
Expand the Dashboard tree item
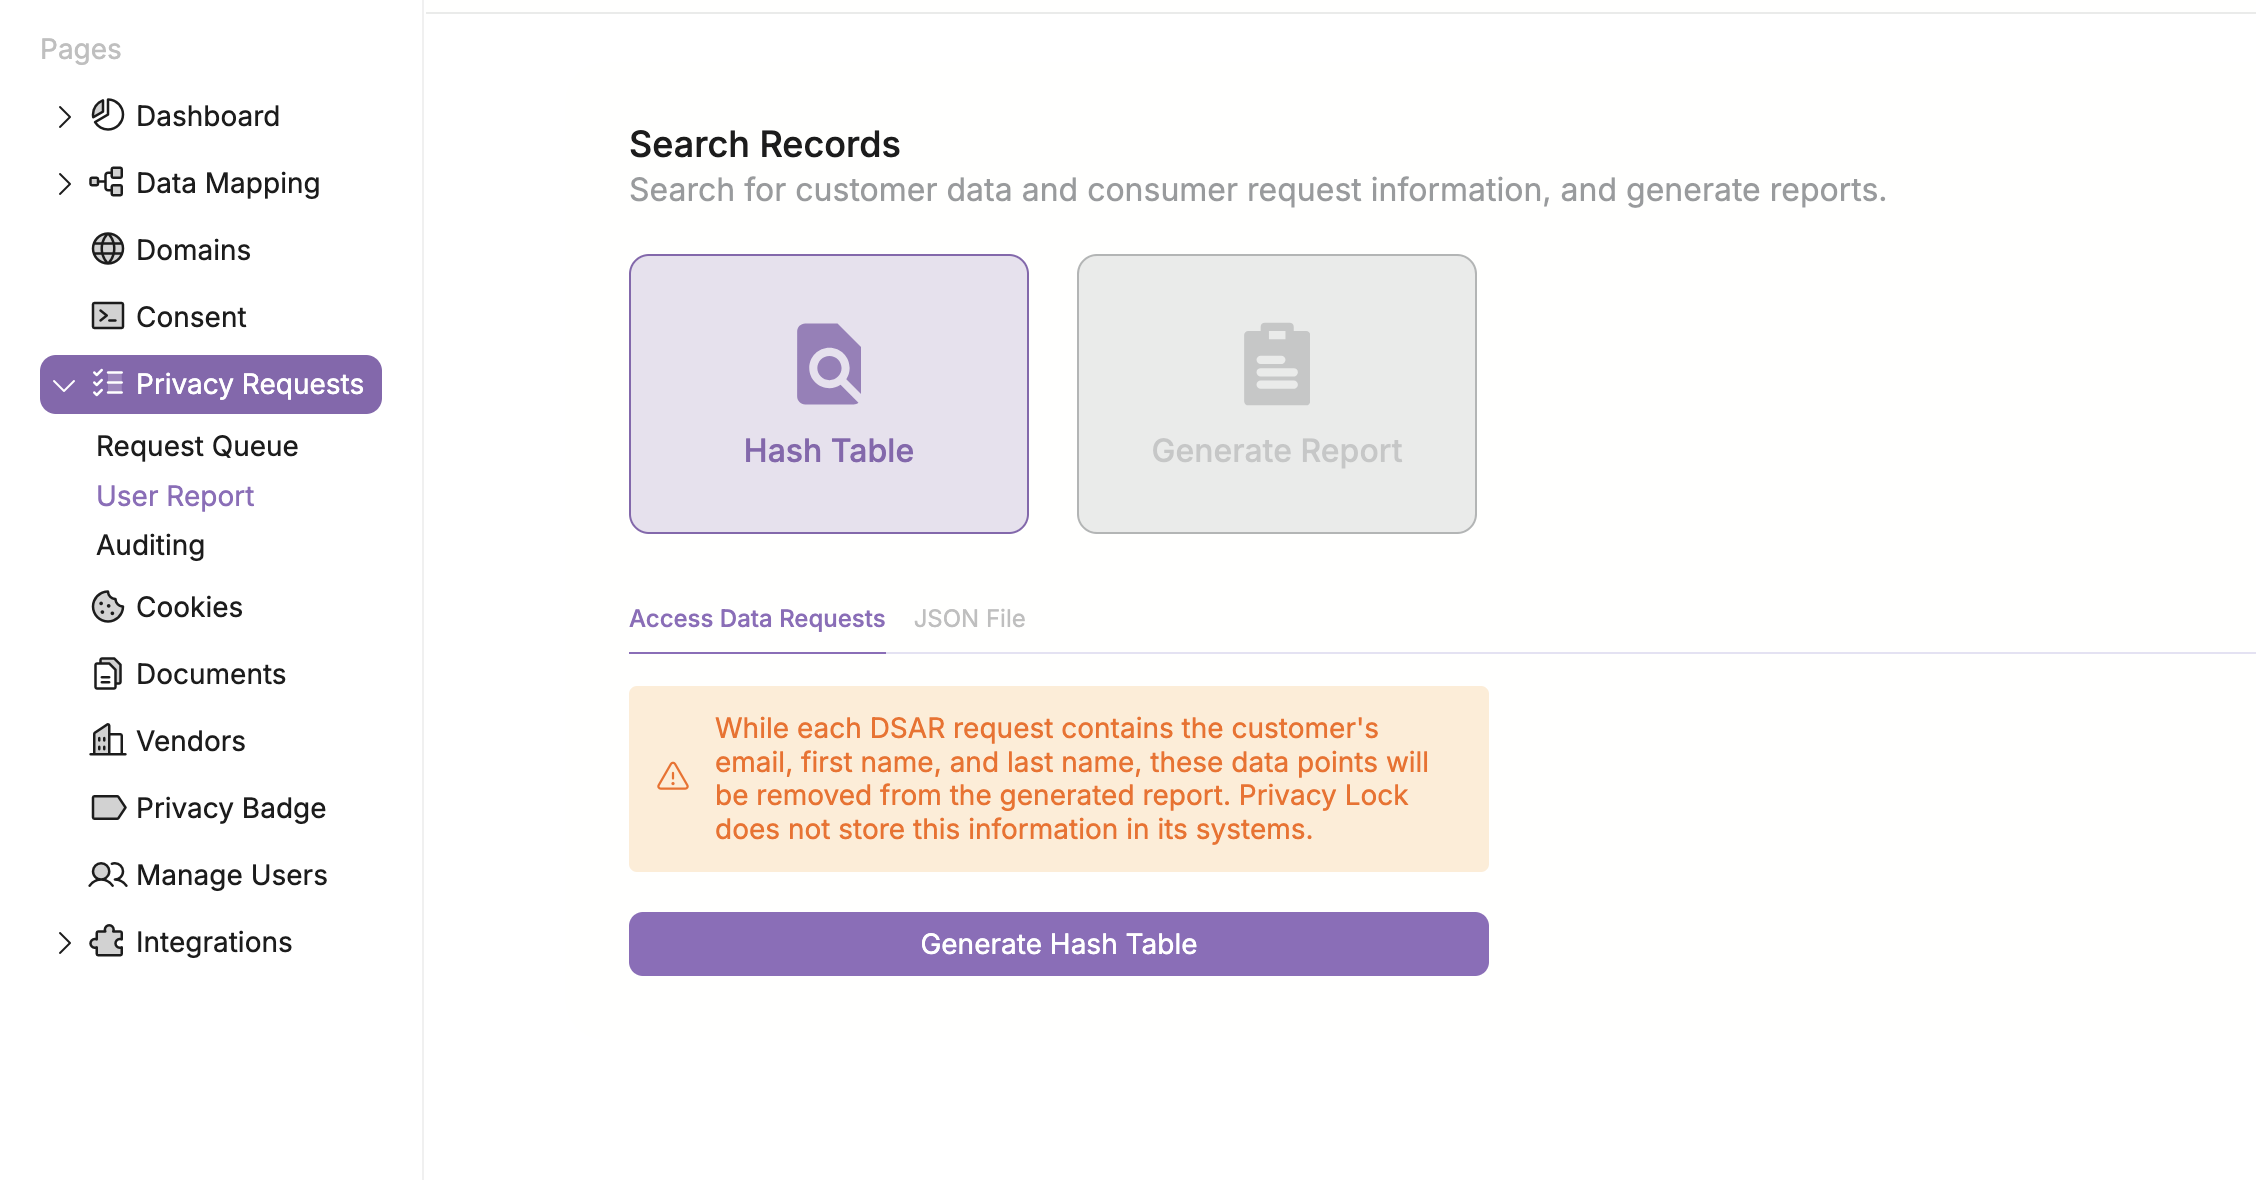click(x=66, y=116)
